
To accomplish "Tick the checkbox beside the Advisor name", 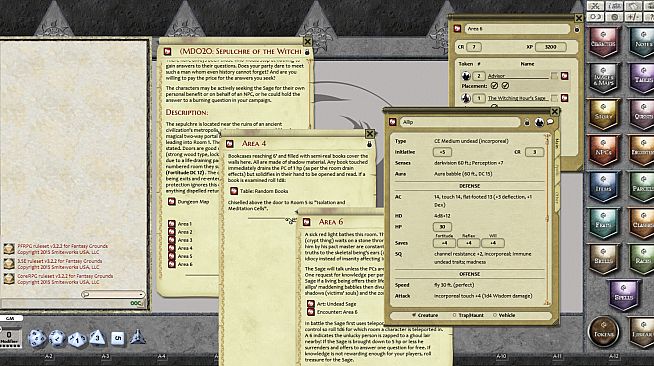I will coord(554,76).
